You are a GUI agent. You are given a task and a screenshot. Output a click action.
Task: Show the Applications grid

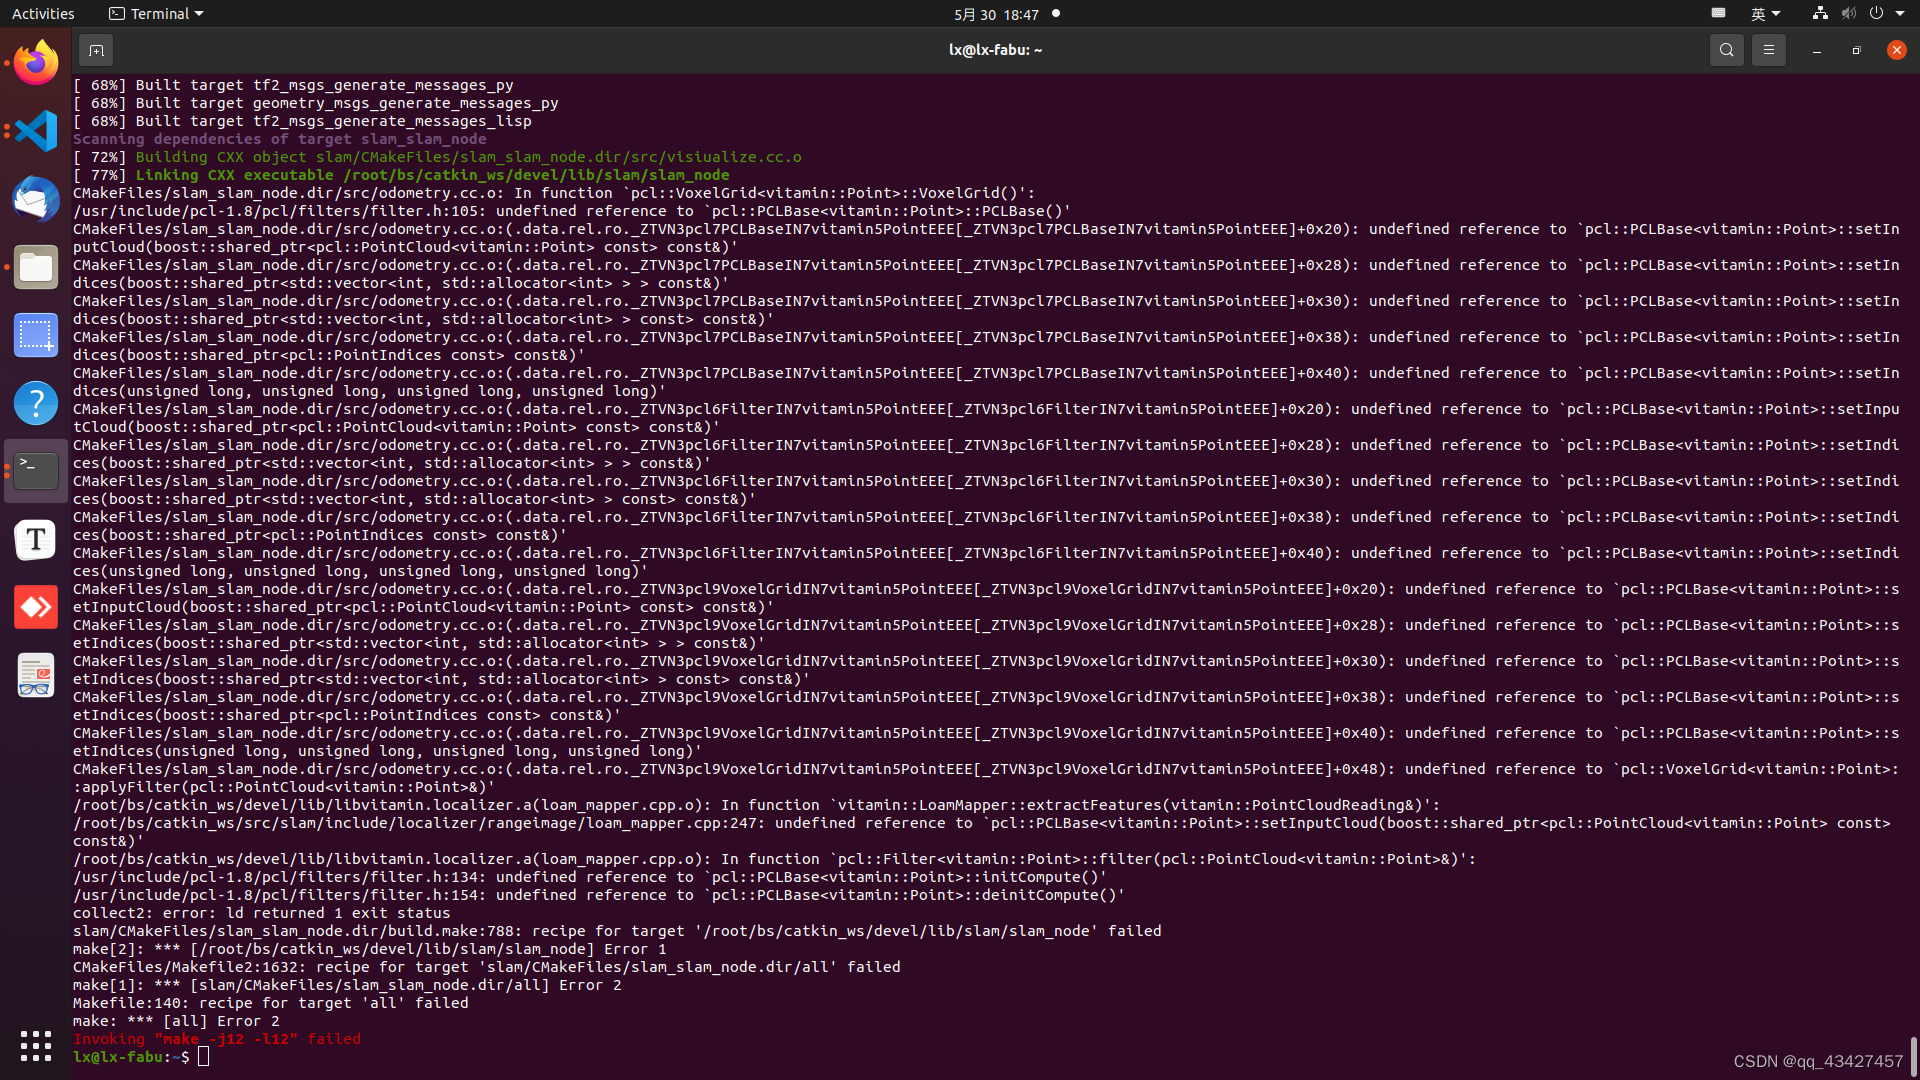click(x=36, y=1045)
